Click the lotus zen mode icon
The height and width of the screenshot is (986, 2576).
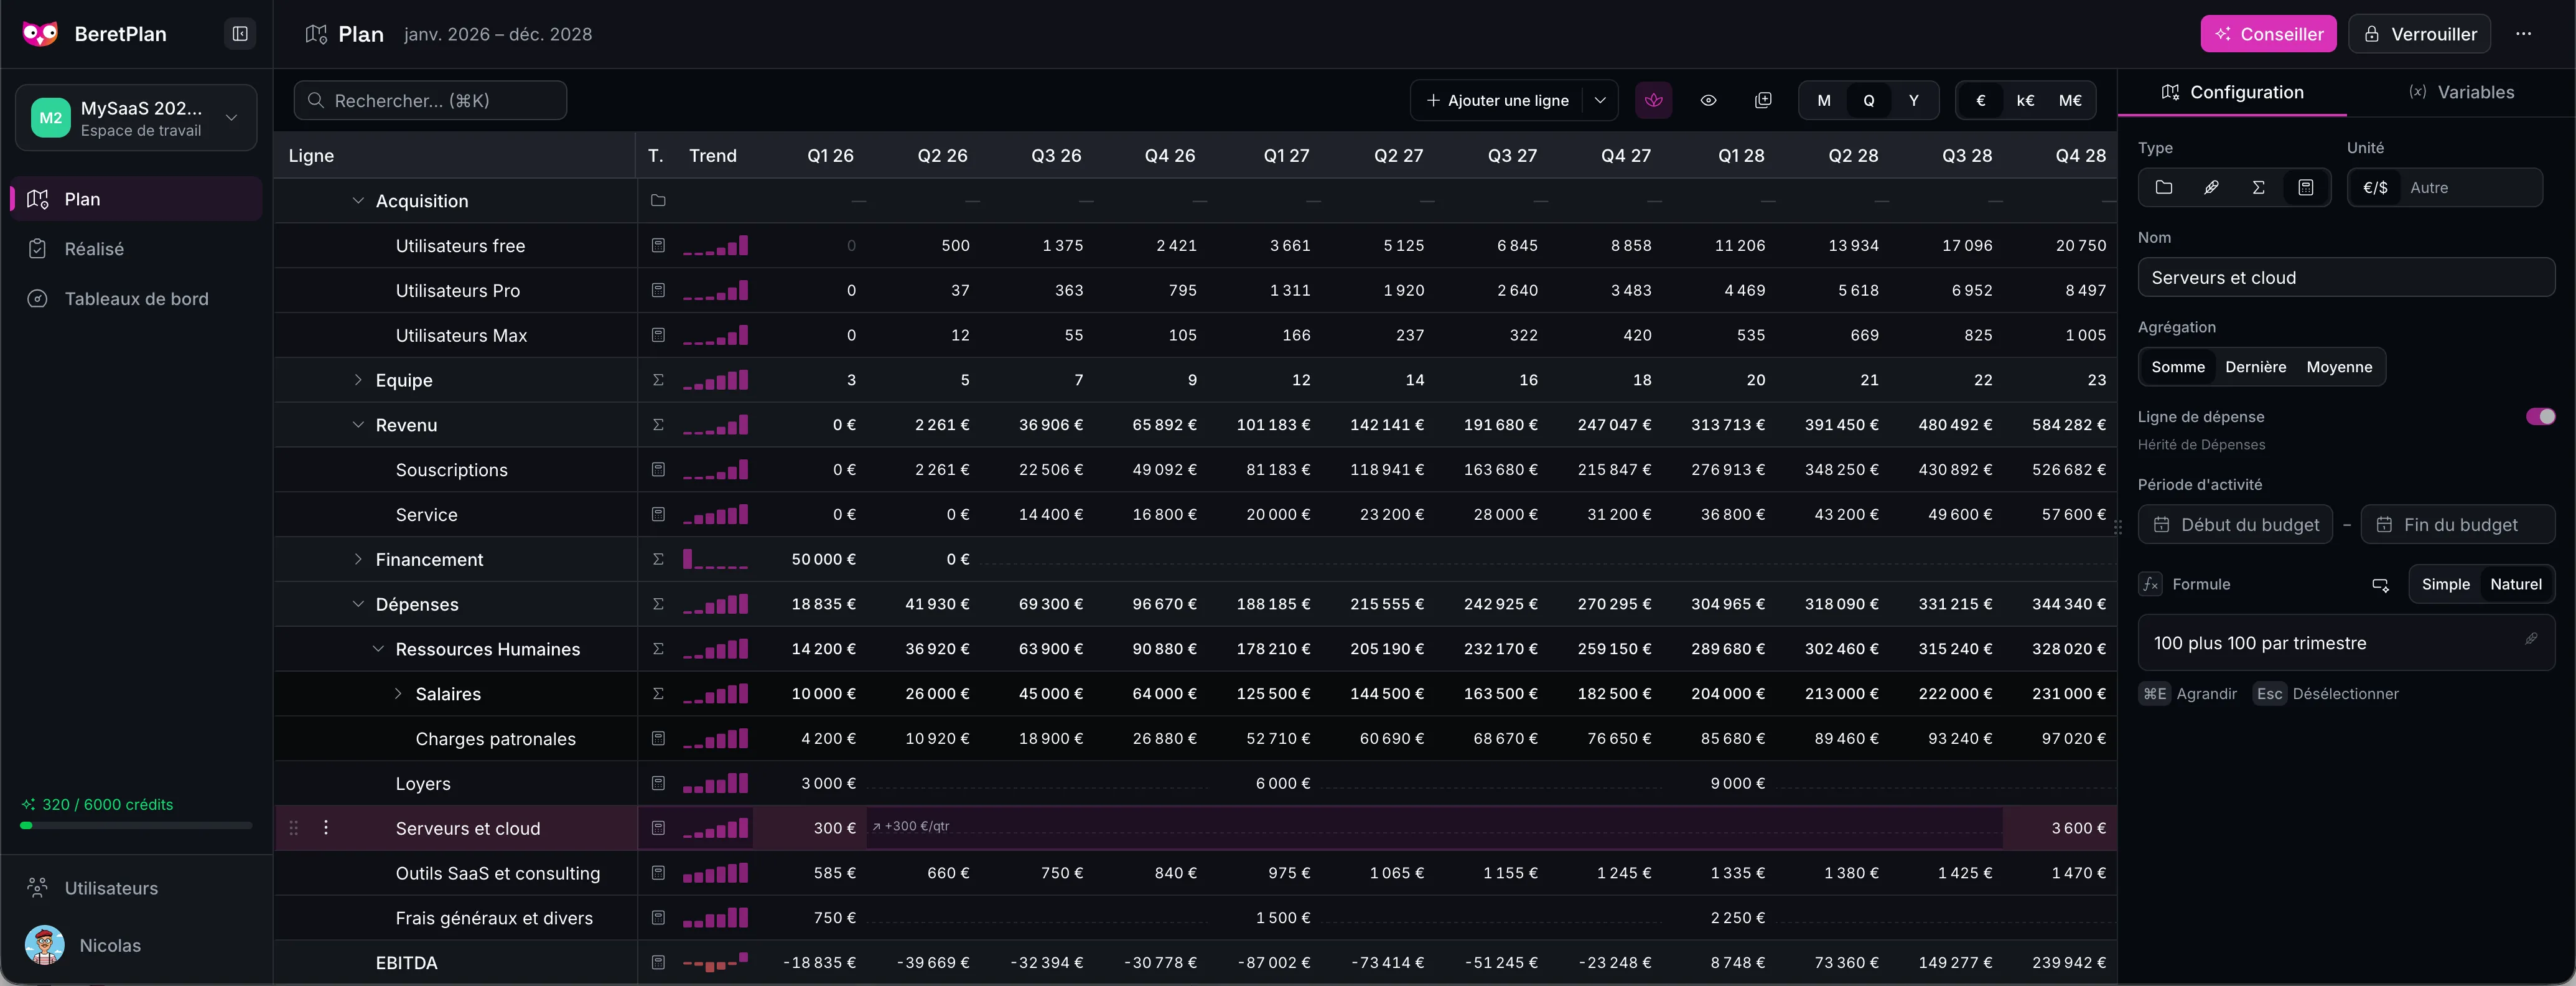pyautogui.click(x=1653, y=100)
